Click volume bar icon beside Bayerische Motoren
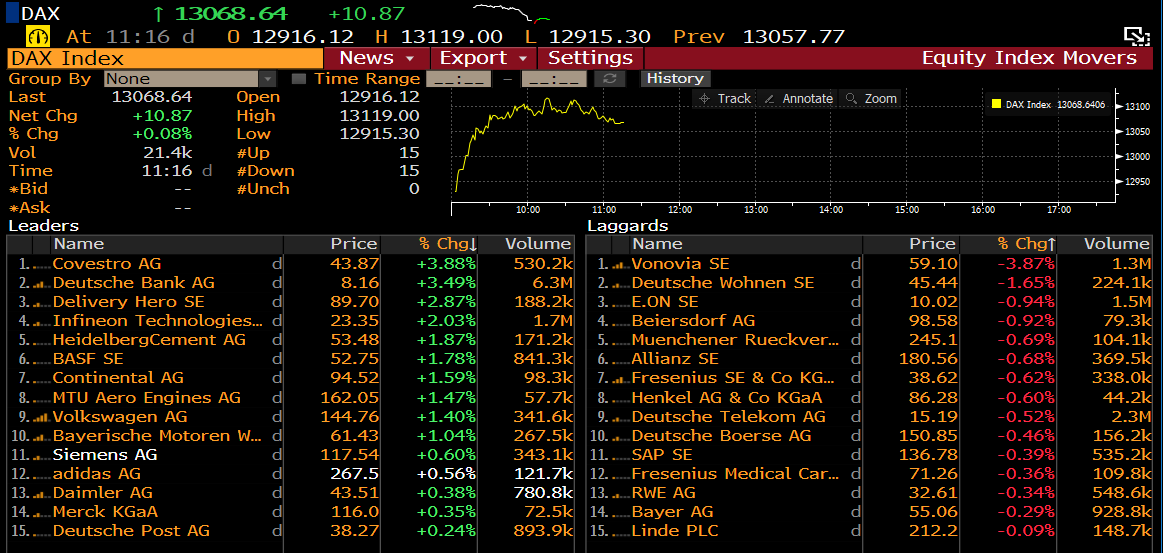 click(x=43, y=436)
